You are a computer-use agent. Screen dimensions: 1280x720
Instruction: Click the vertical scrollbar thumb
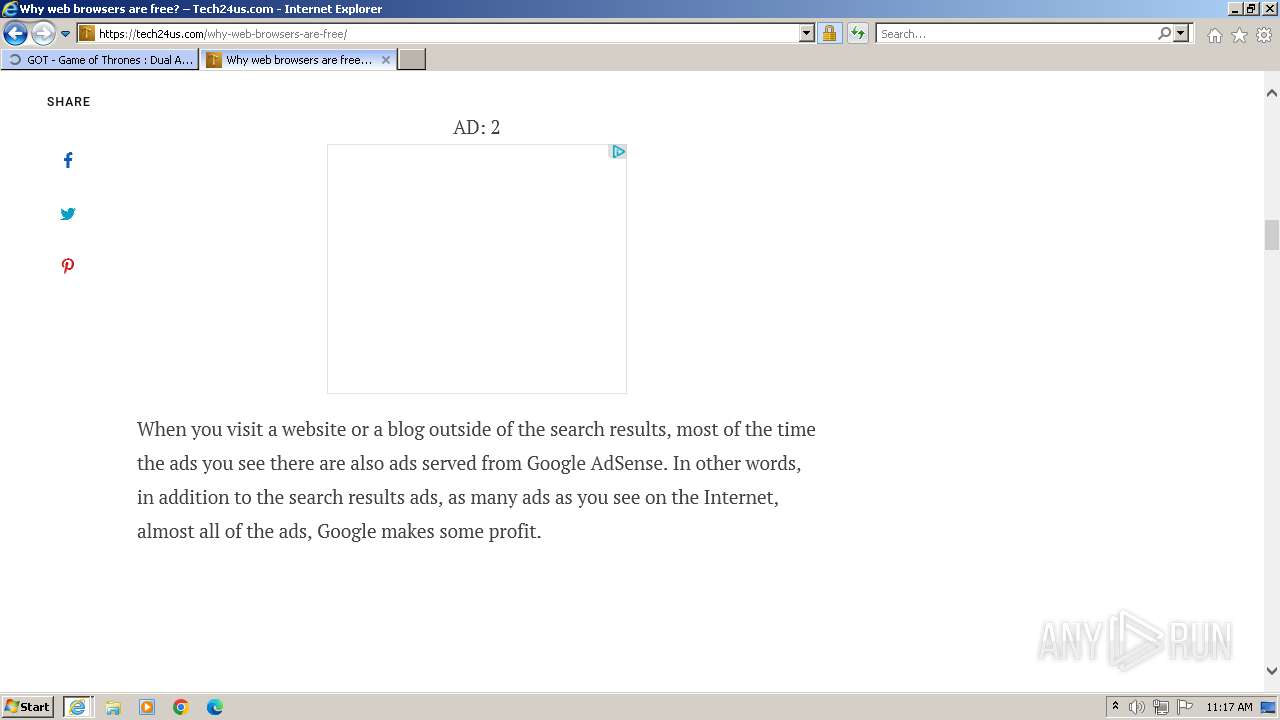(1272, 235)
